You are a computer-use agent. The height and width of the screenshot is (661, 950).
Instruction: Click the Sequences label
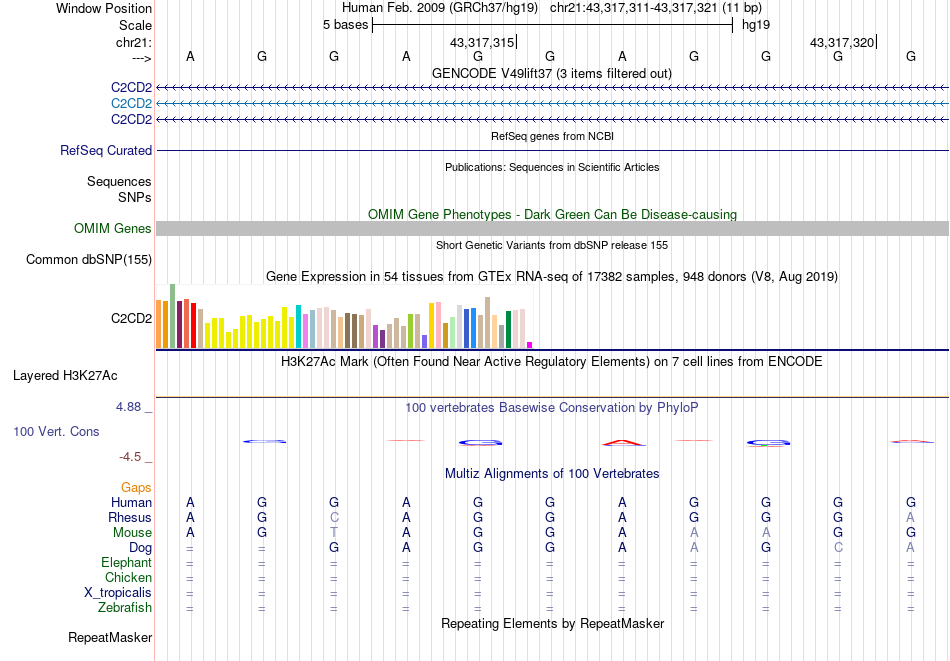tap(119, 181)
